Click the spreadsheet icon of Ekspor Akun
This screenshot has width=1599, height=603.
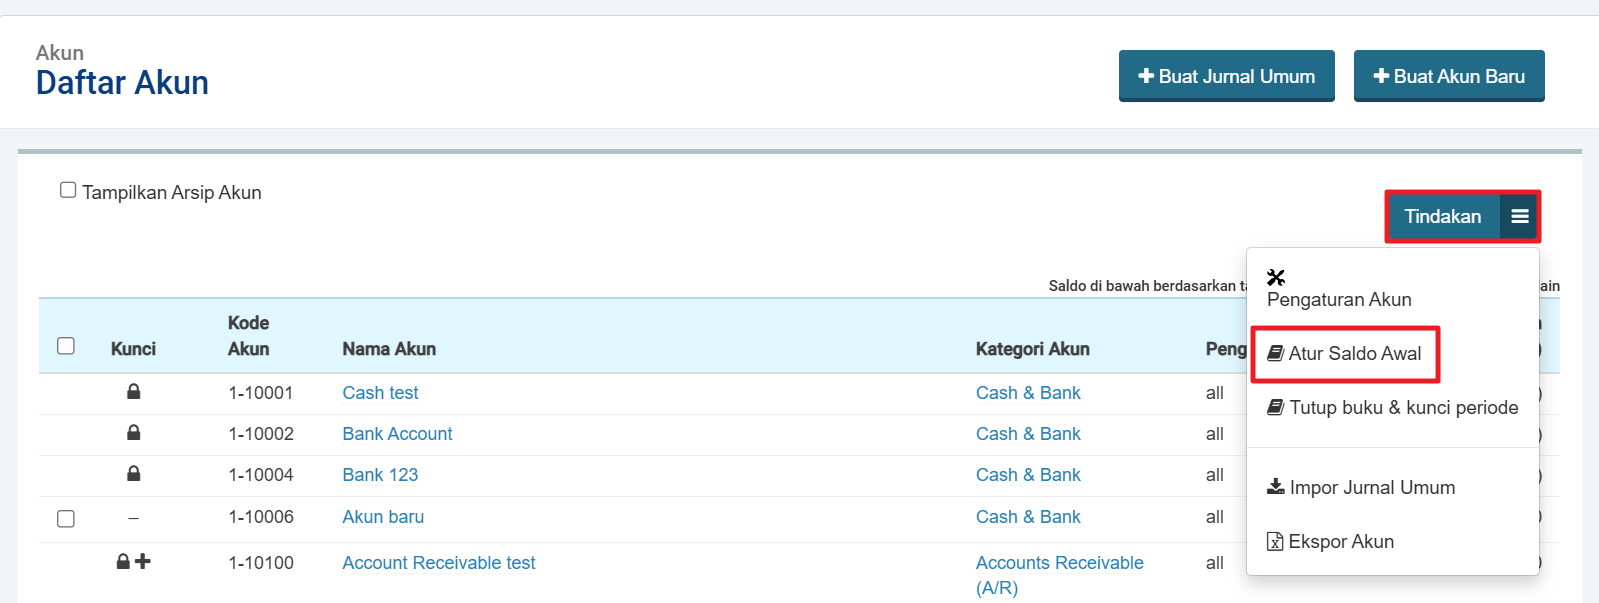(1275, 541)
